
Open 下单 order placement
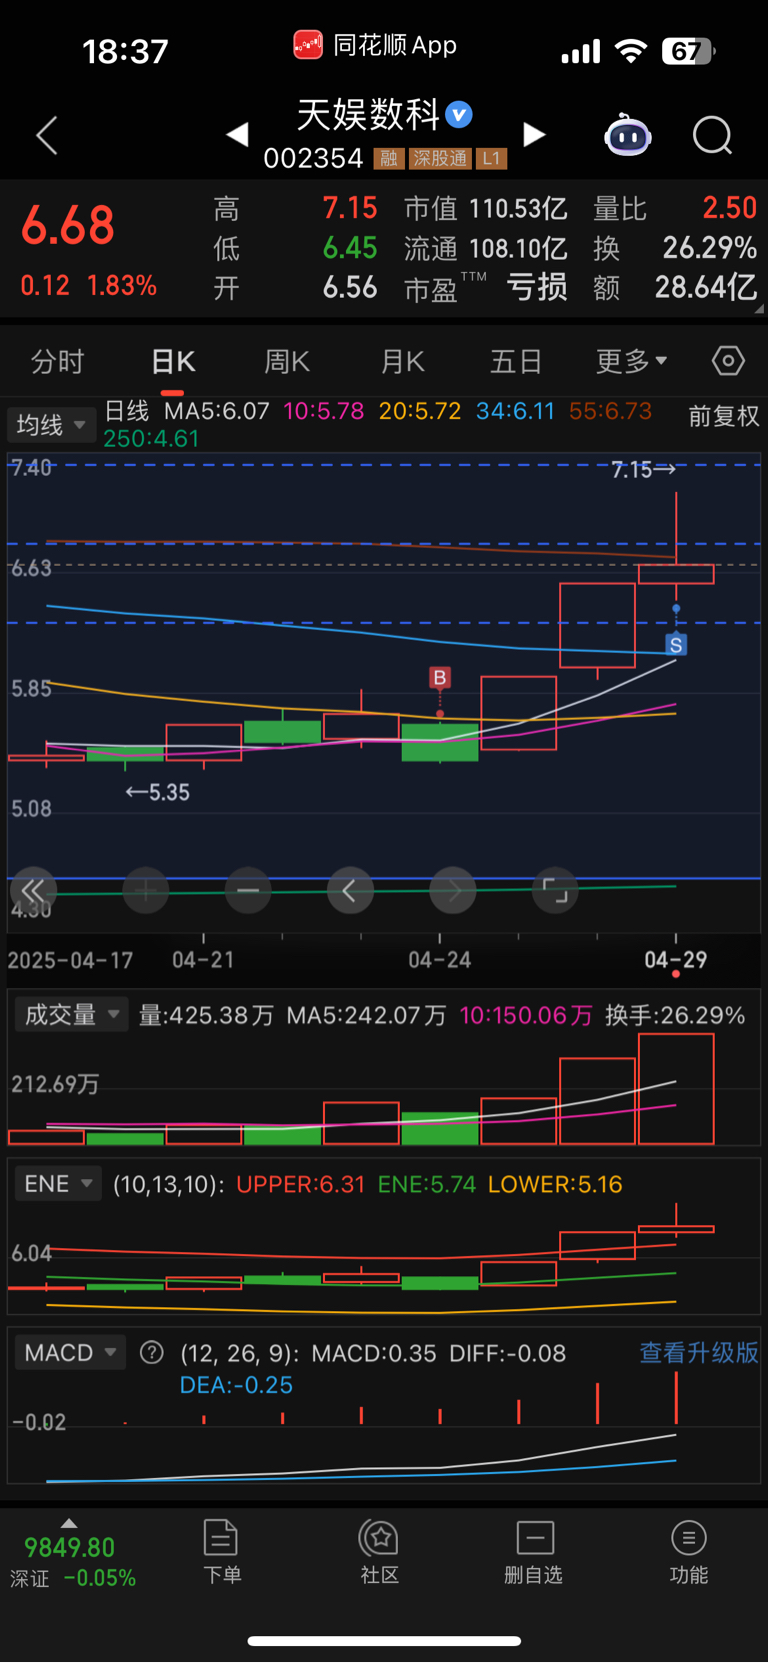coord(221,1551)
